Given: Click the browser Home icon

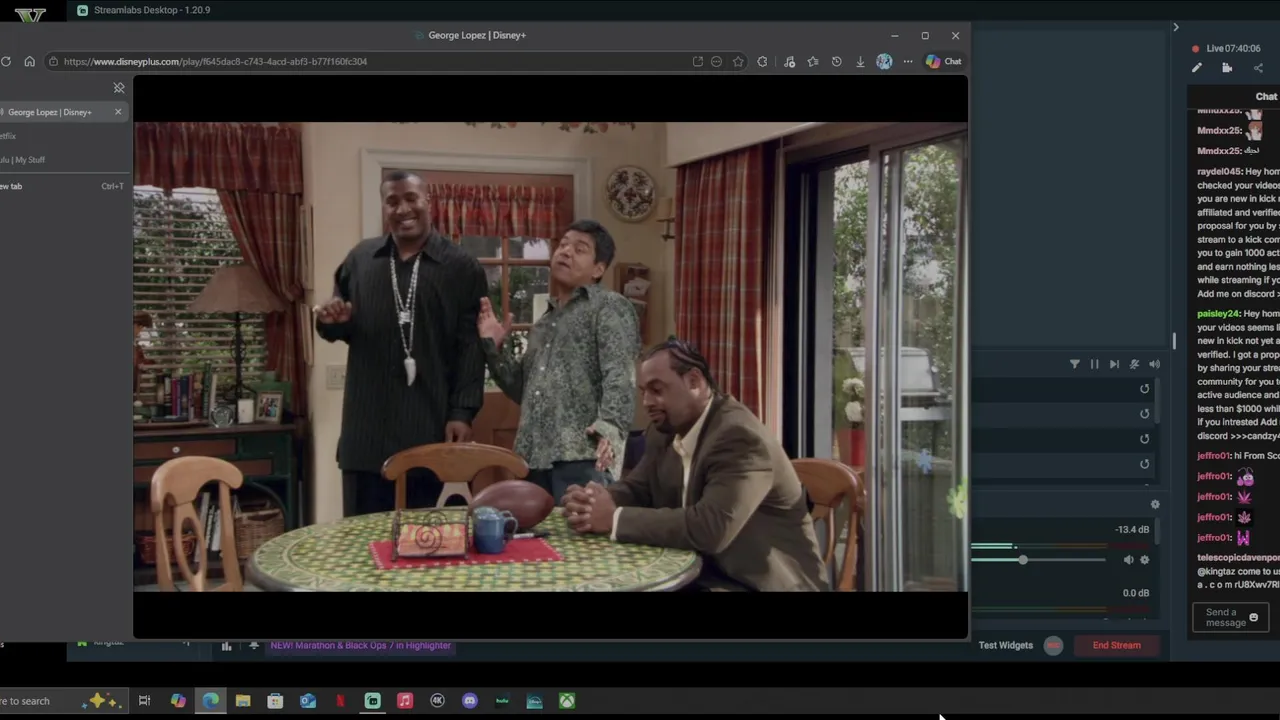Looking at the screenshot, I should (29, 61).
